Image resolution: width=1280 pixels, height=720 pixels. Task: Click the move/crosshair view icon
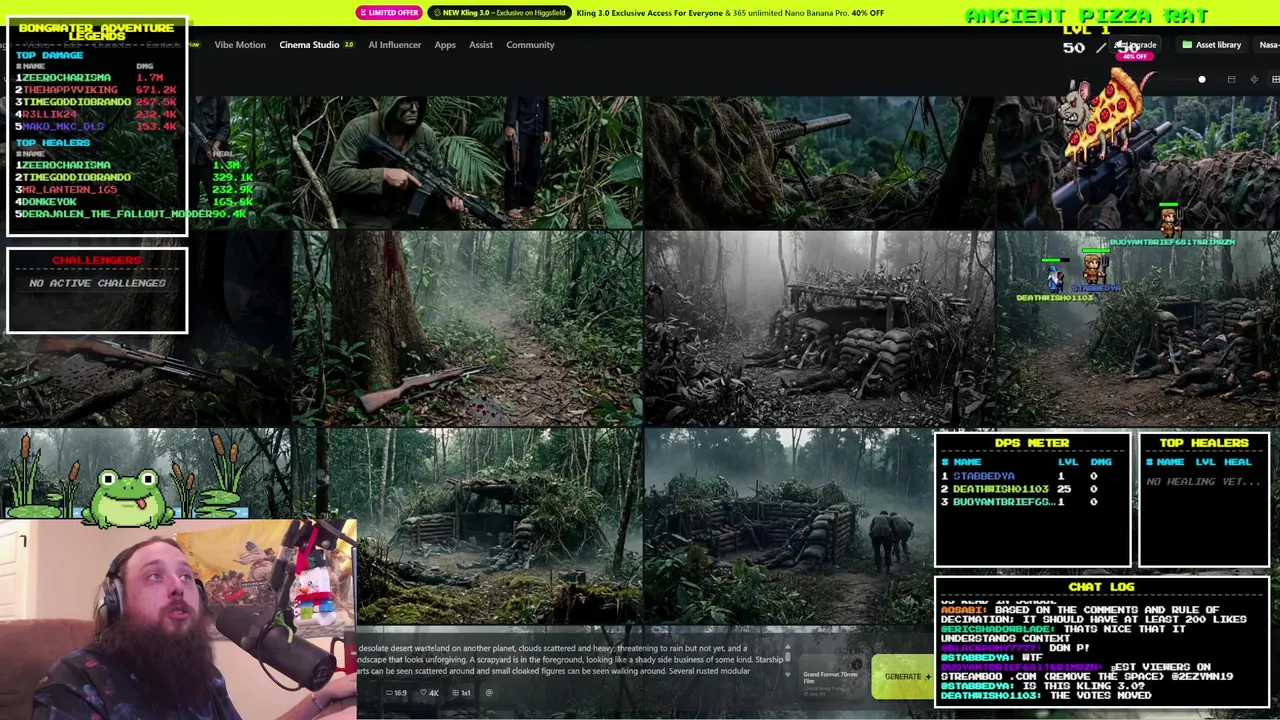(1254, 79)
